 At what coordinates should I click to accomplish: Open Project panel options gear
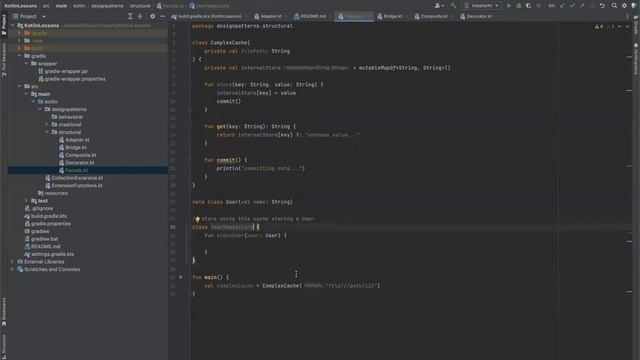pyautogui.click(x=153, y=16)
